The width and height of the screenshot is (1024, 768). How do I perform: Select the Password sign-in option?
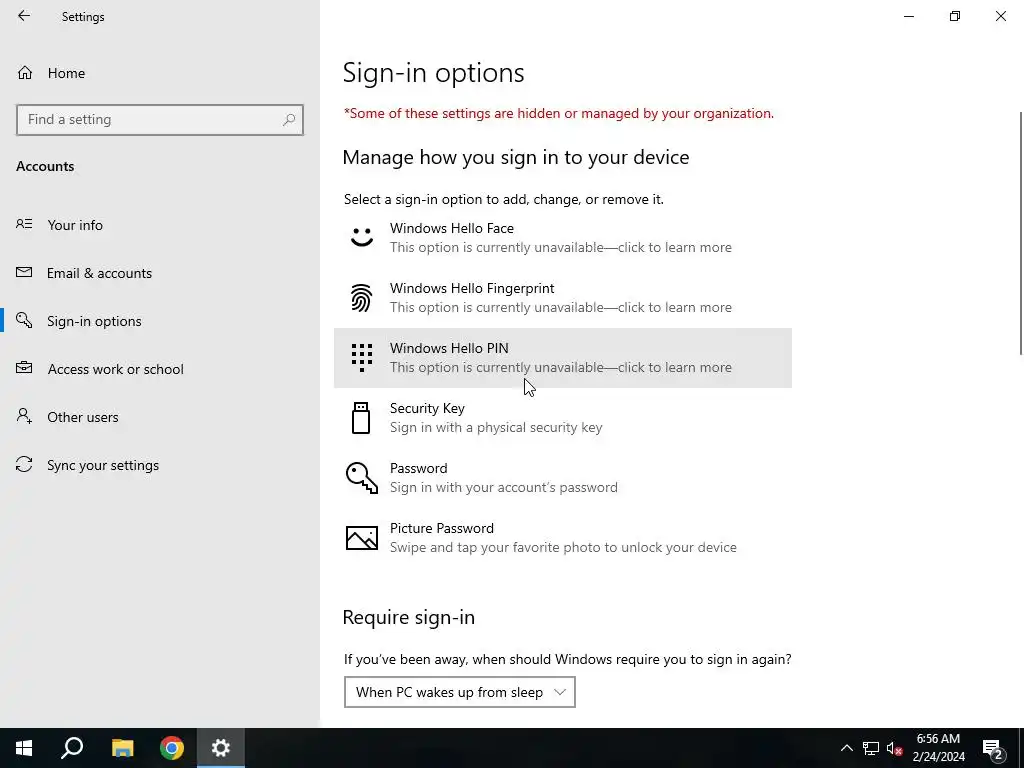pos(563,478)
